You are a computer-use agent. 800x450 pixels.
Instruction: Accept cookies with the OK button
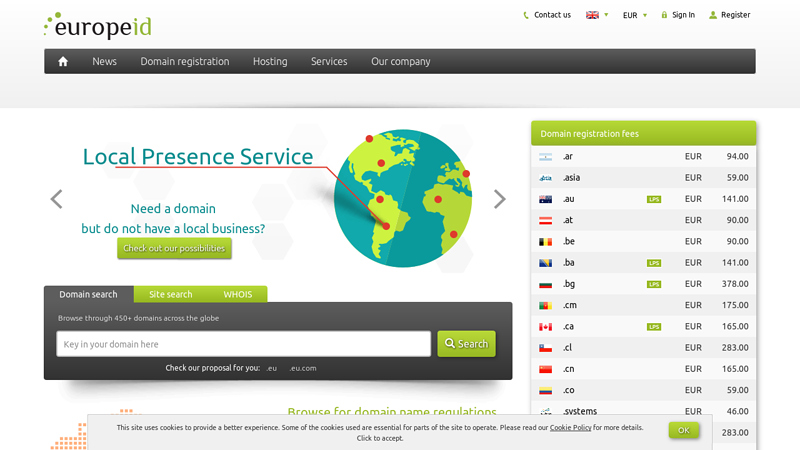[684, 430]
